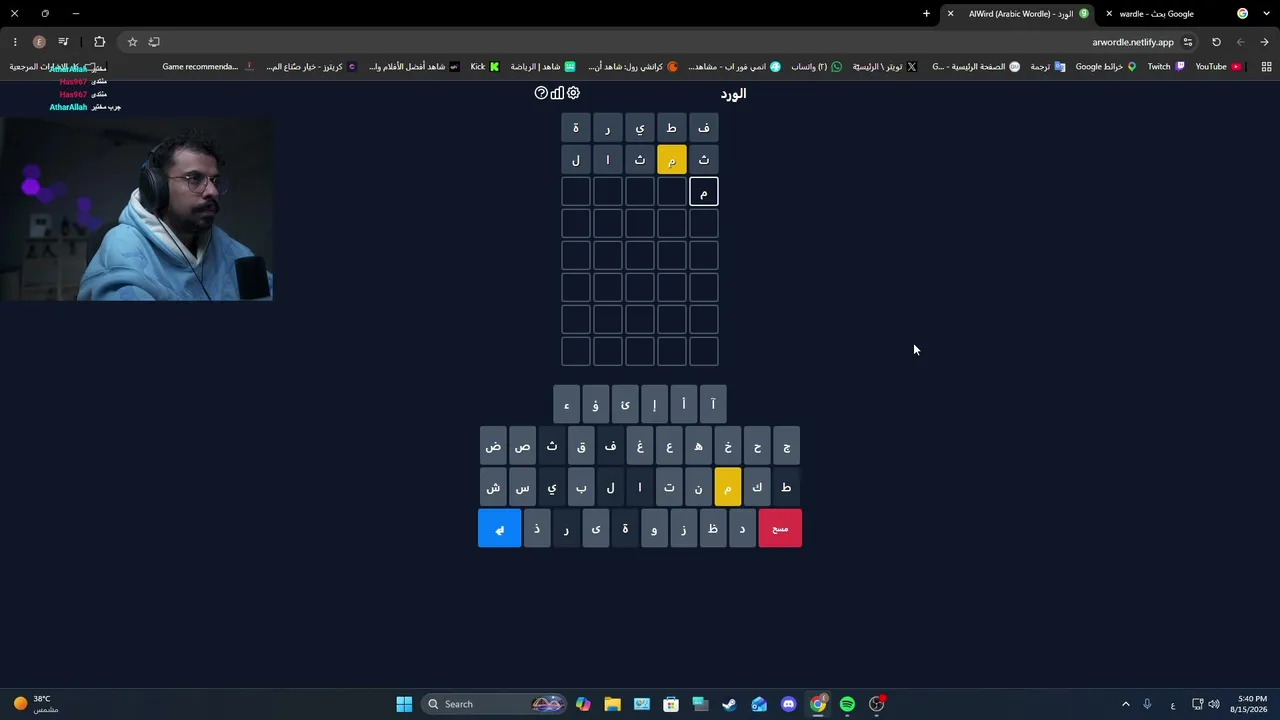Tap the ج key on the keyboard

point(787,446)
